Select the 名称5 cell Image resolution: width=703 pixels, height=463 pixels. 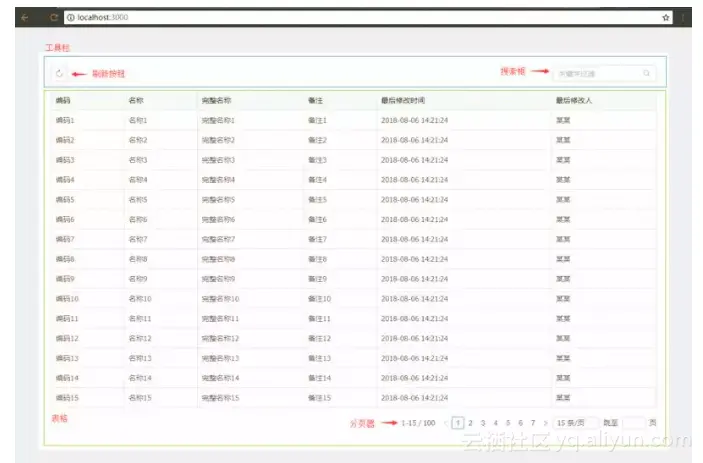138,199
